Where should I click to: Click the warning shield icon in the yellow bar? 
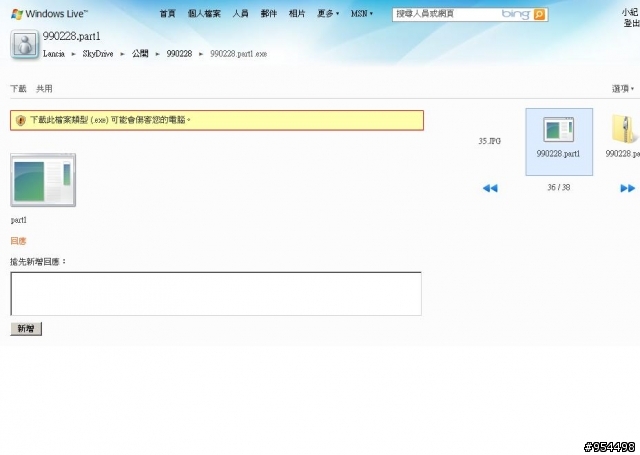click(20, 120)
